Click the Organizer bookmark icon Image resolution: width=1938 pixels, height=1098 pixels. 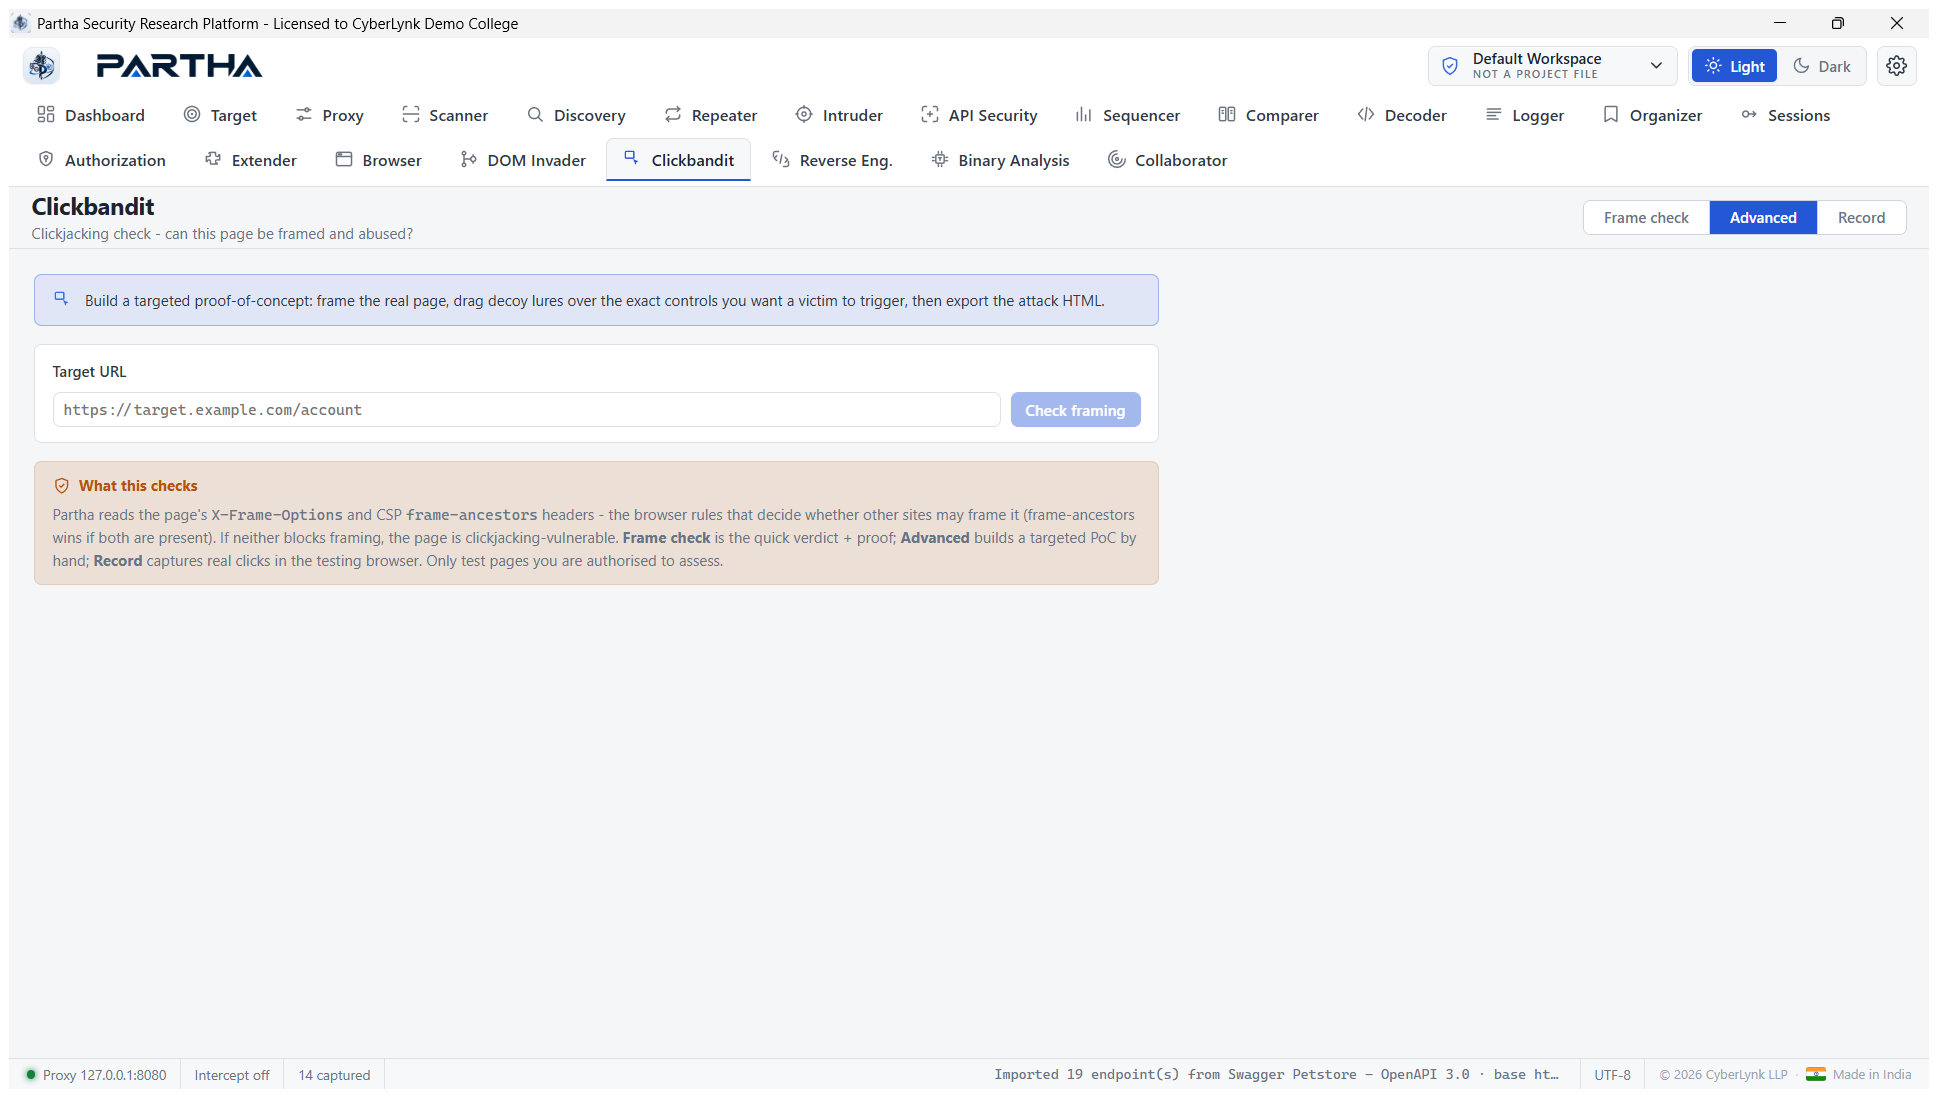pos(1611,115)
